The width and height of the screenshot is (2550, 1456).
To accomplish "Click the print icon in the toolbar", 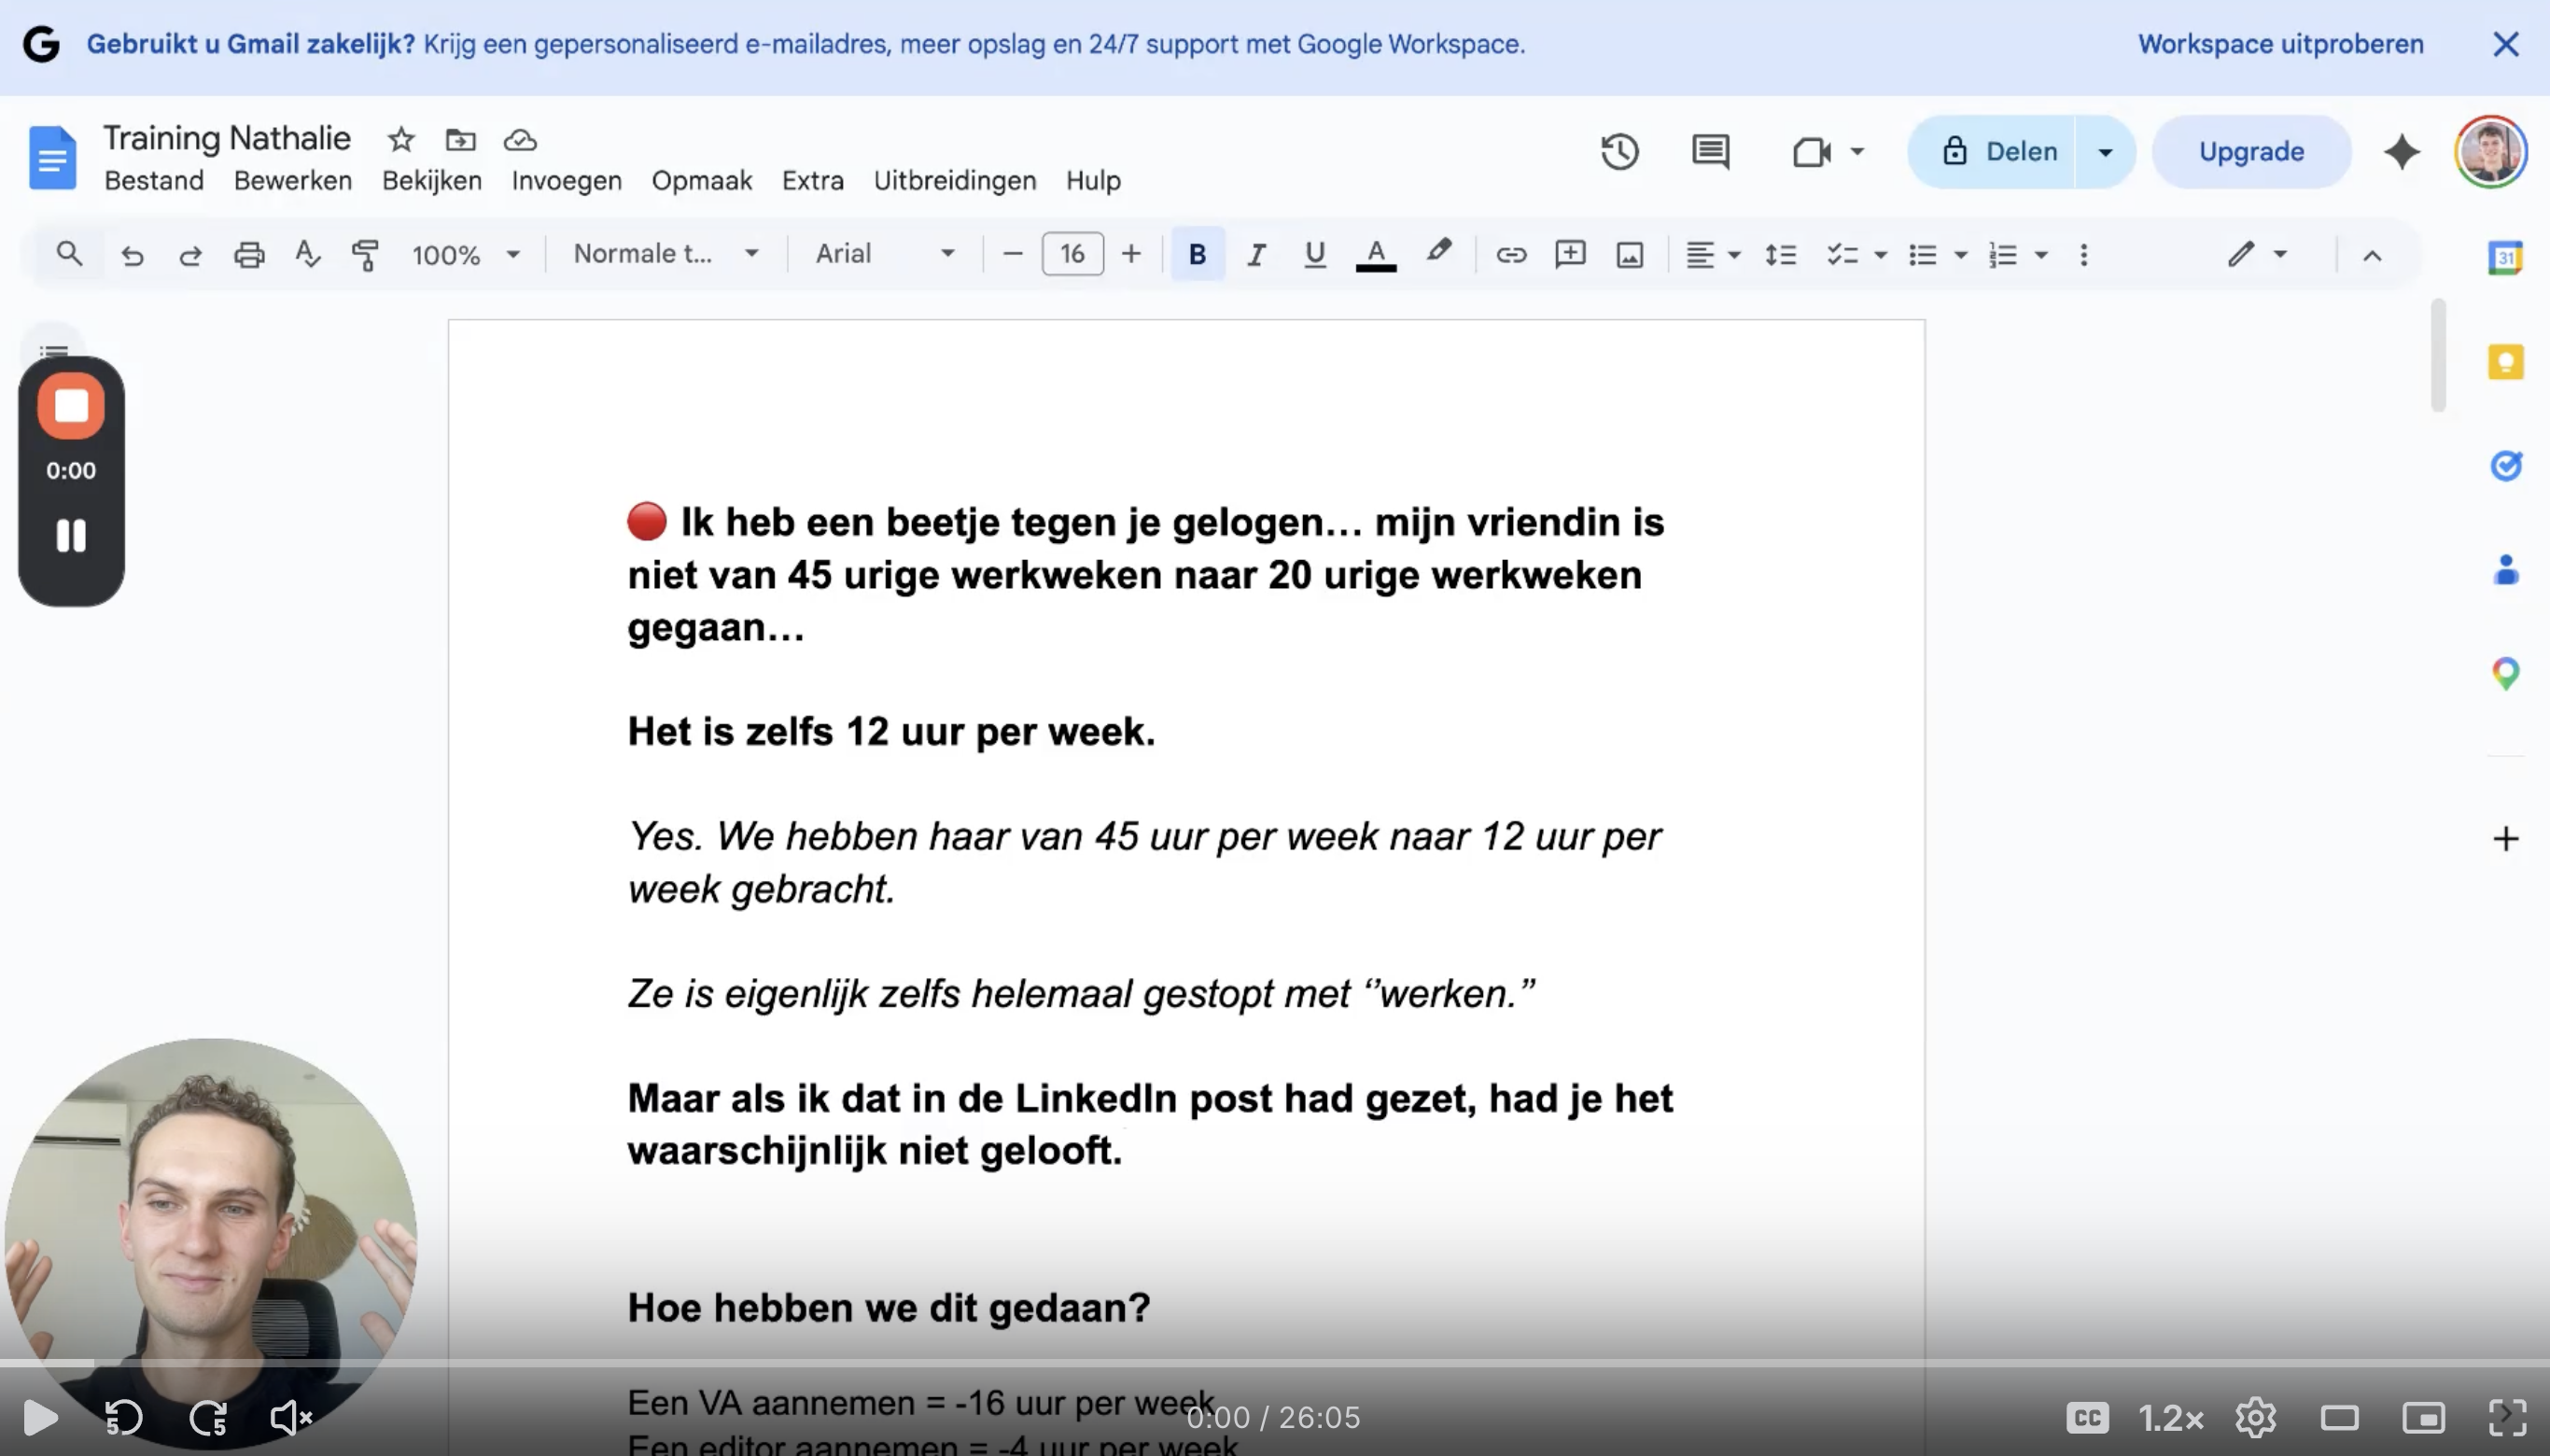I will [248, 255].
